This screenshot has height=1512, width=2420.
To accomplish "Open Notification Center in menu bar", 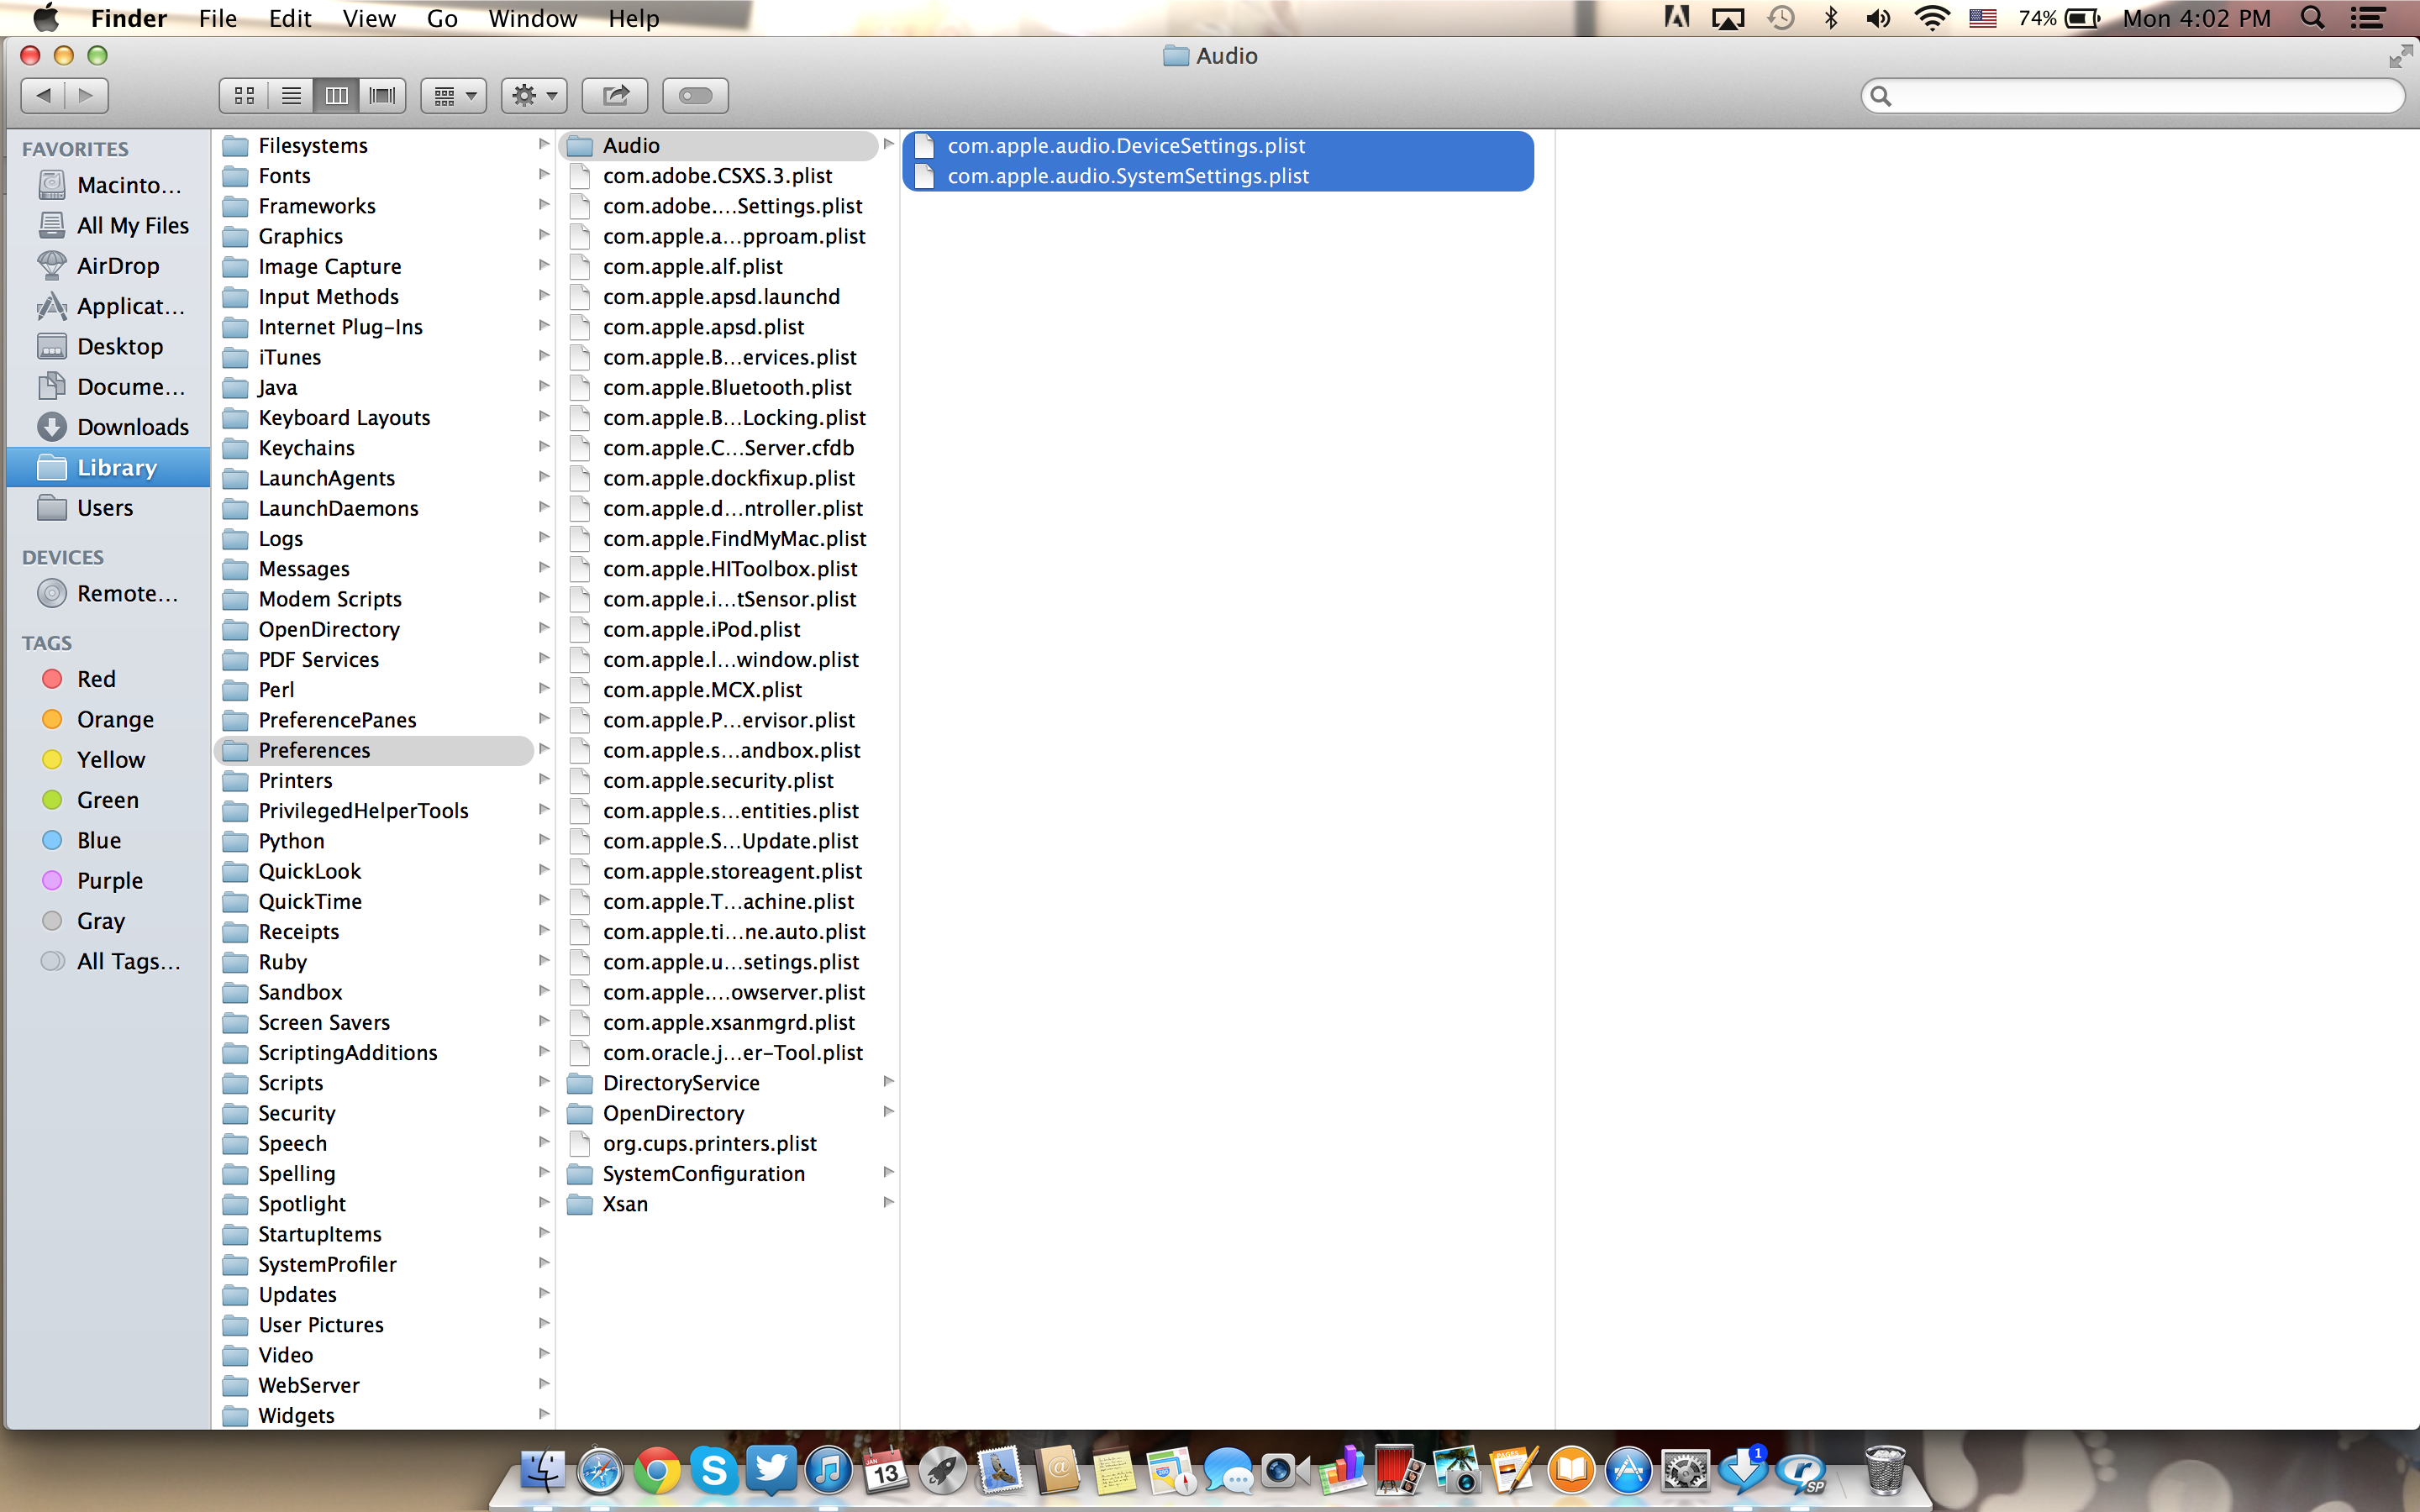I will [x=2367, y=18].
